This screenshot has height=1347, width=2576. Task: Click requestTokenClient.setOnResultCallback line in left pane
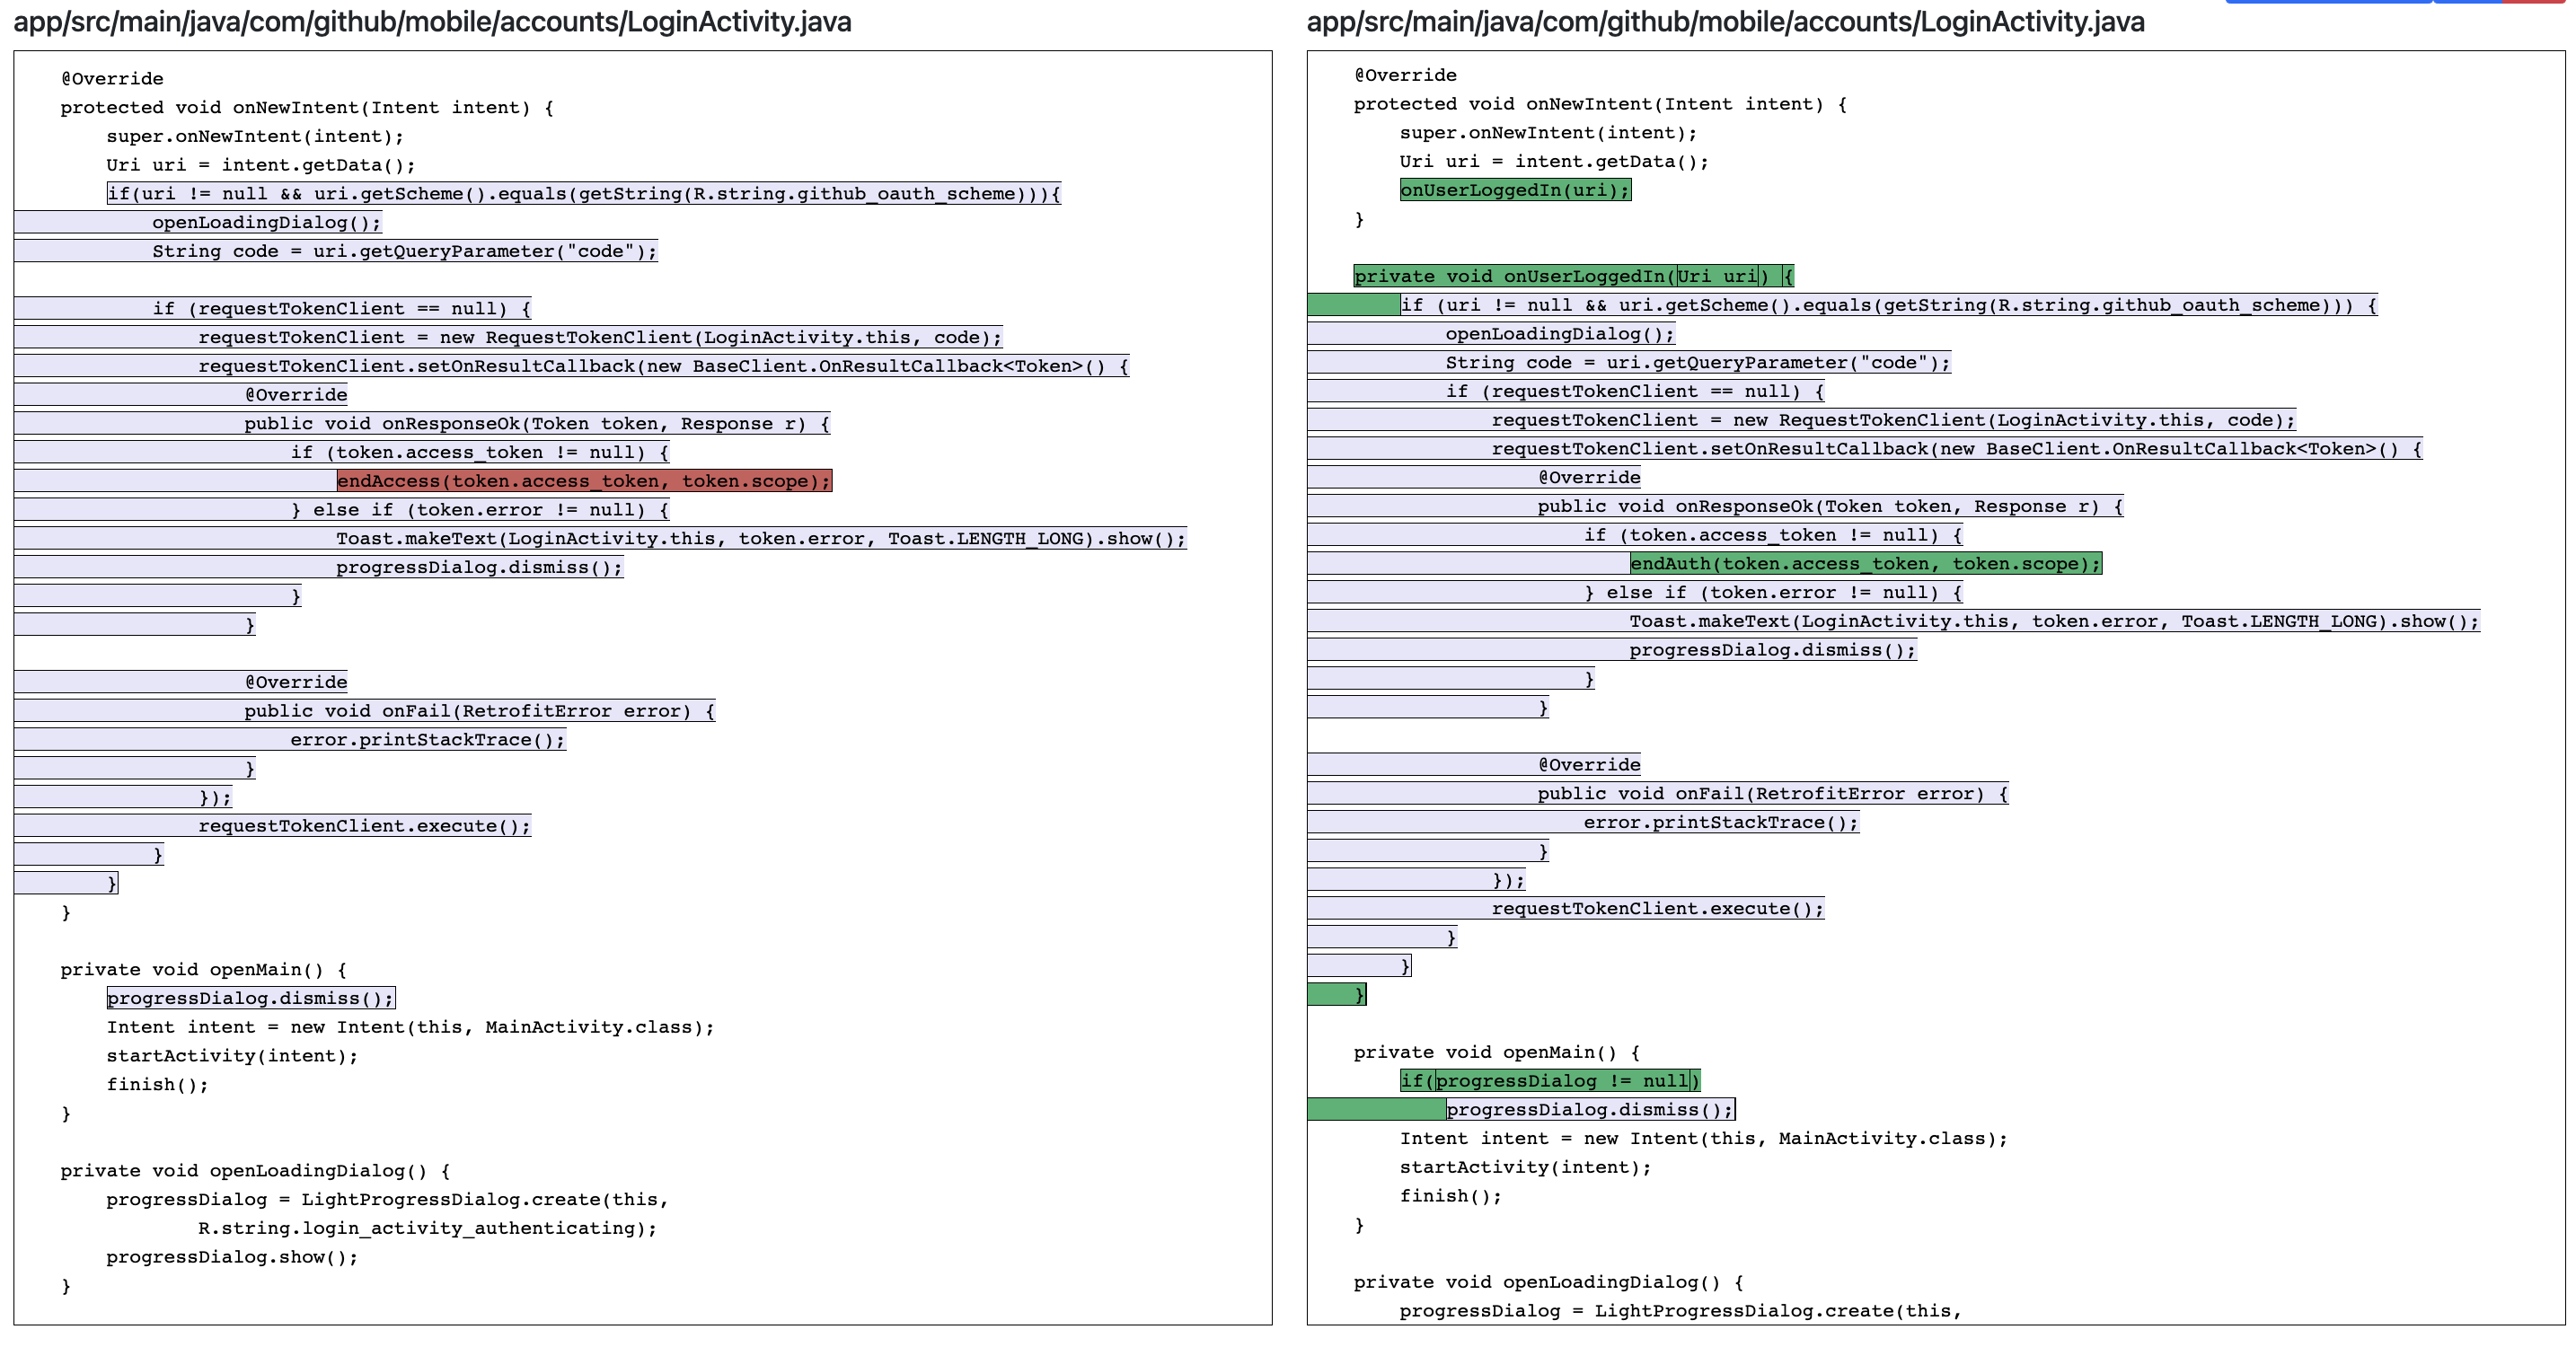click(x=664, y=366)
